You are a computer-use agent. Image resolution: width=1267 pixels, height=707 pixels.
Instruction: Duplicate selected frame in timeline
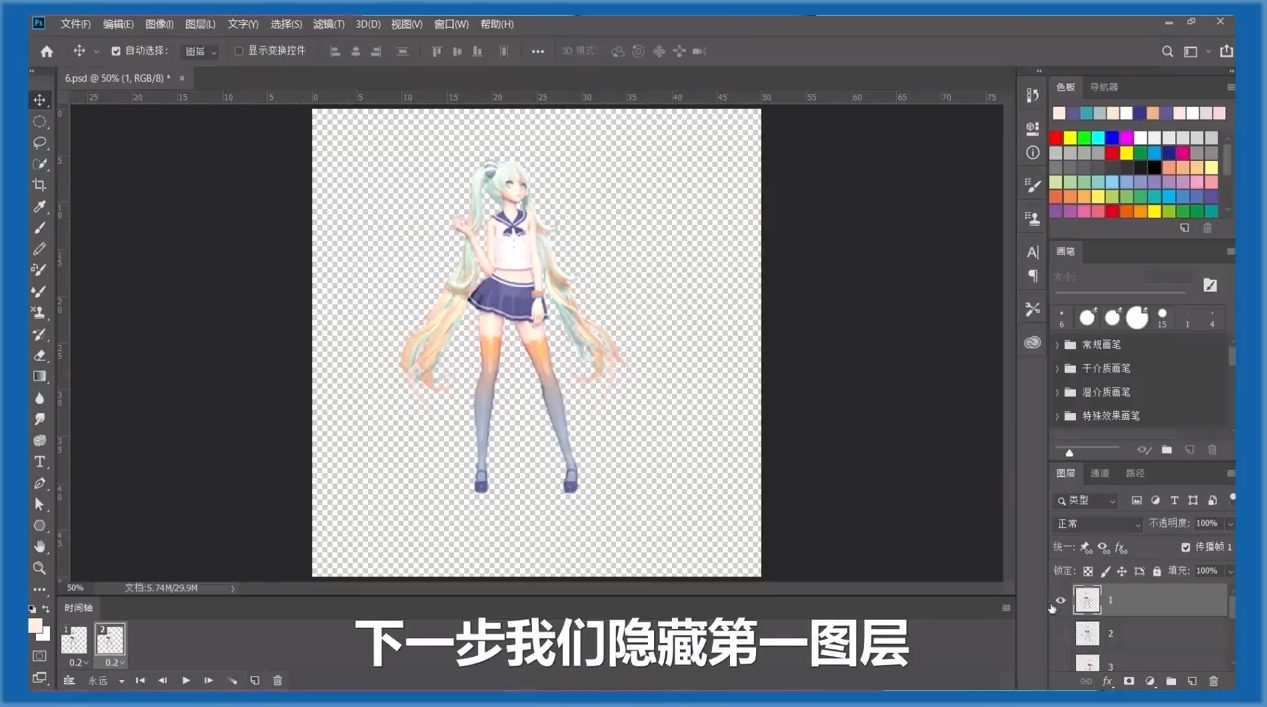255,681
